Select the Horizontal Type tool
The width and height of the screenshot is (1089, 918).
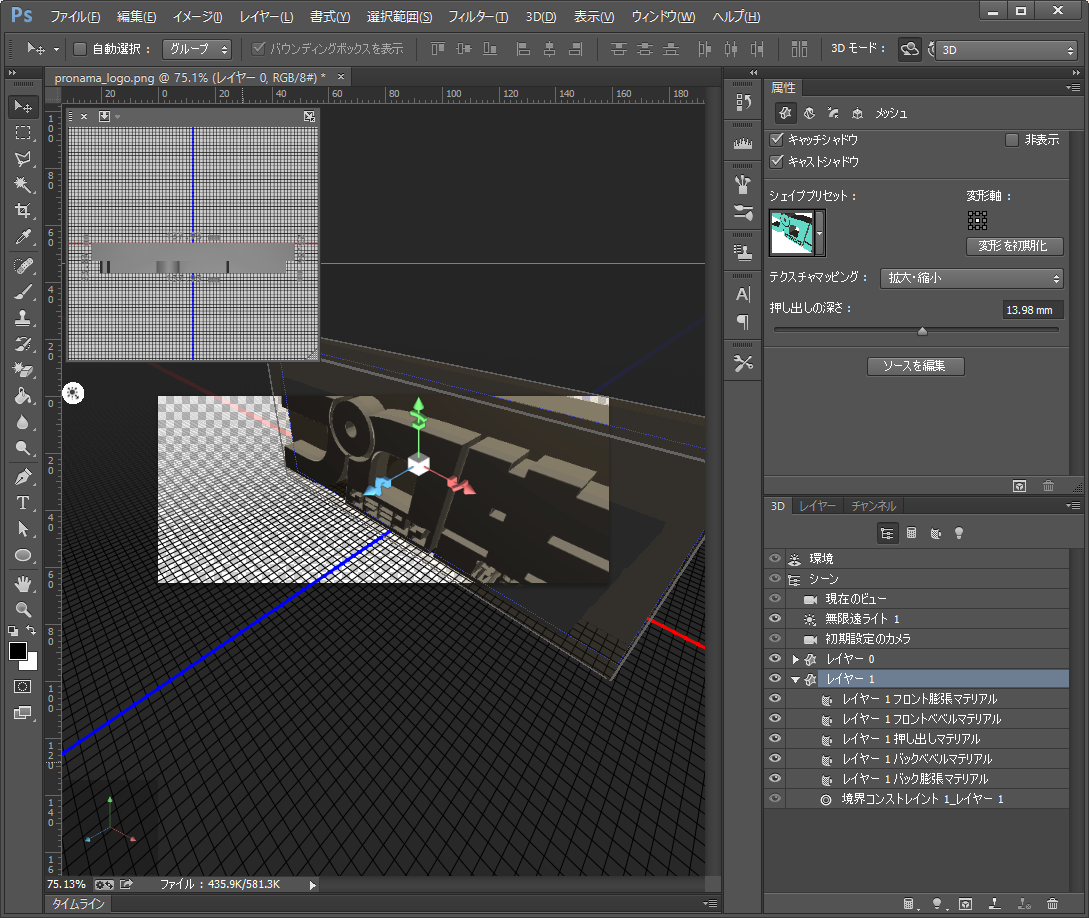coord(23,503)
